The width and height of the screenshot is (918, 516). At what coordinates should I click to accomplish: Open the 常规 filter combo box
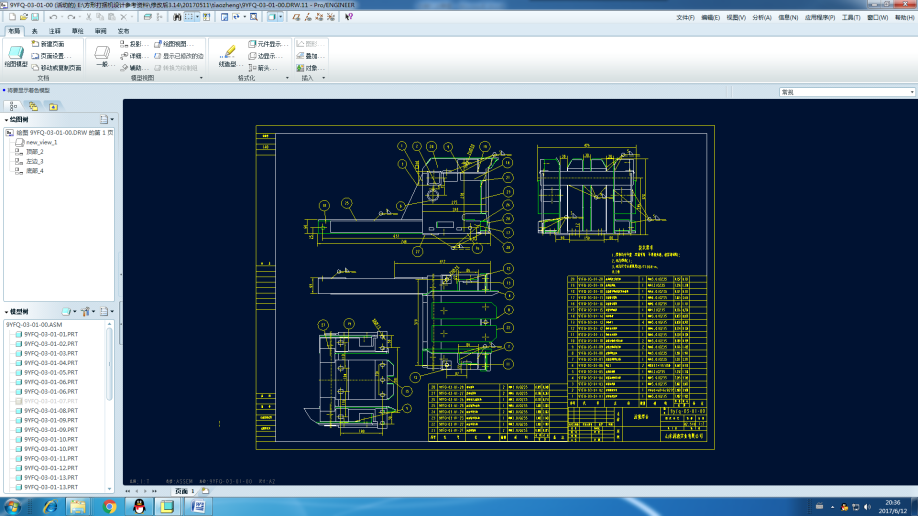coord(847,92)
